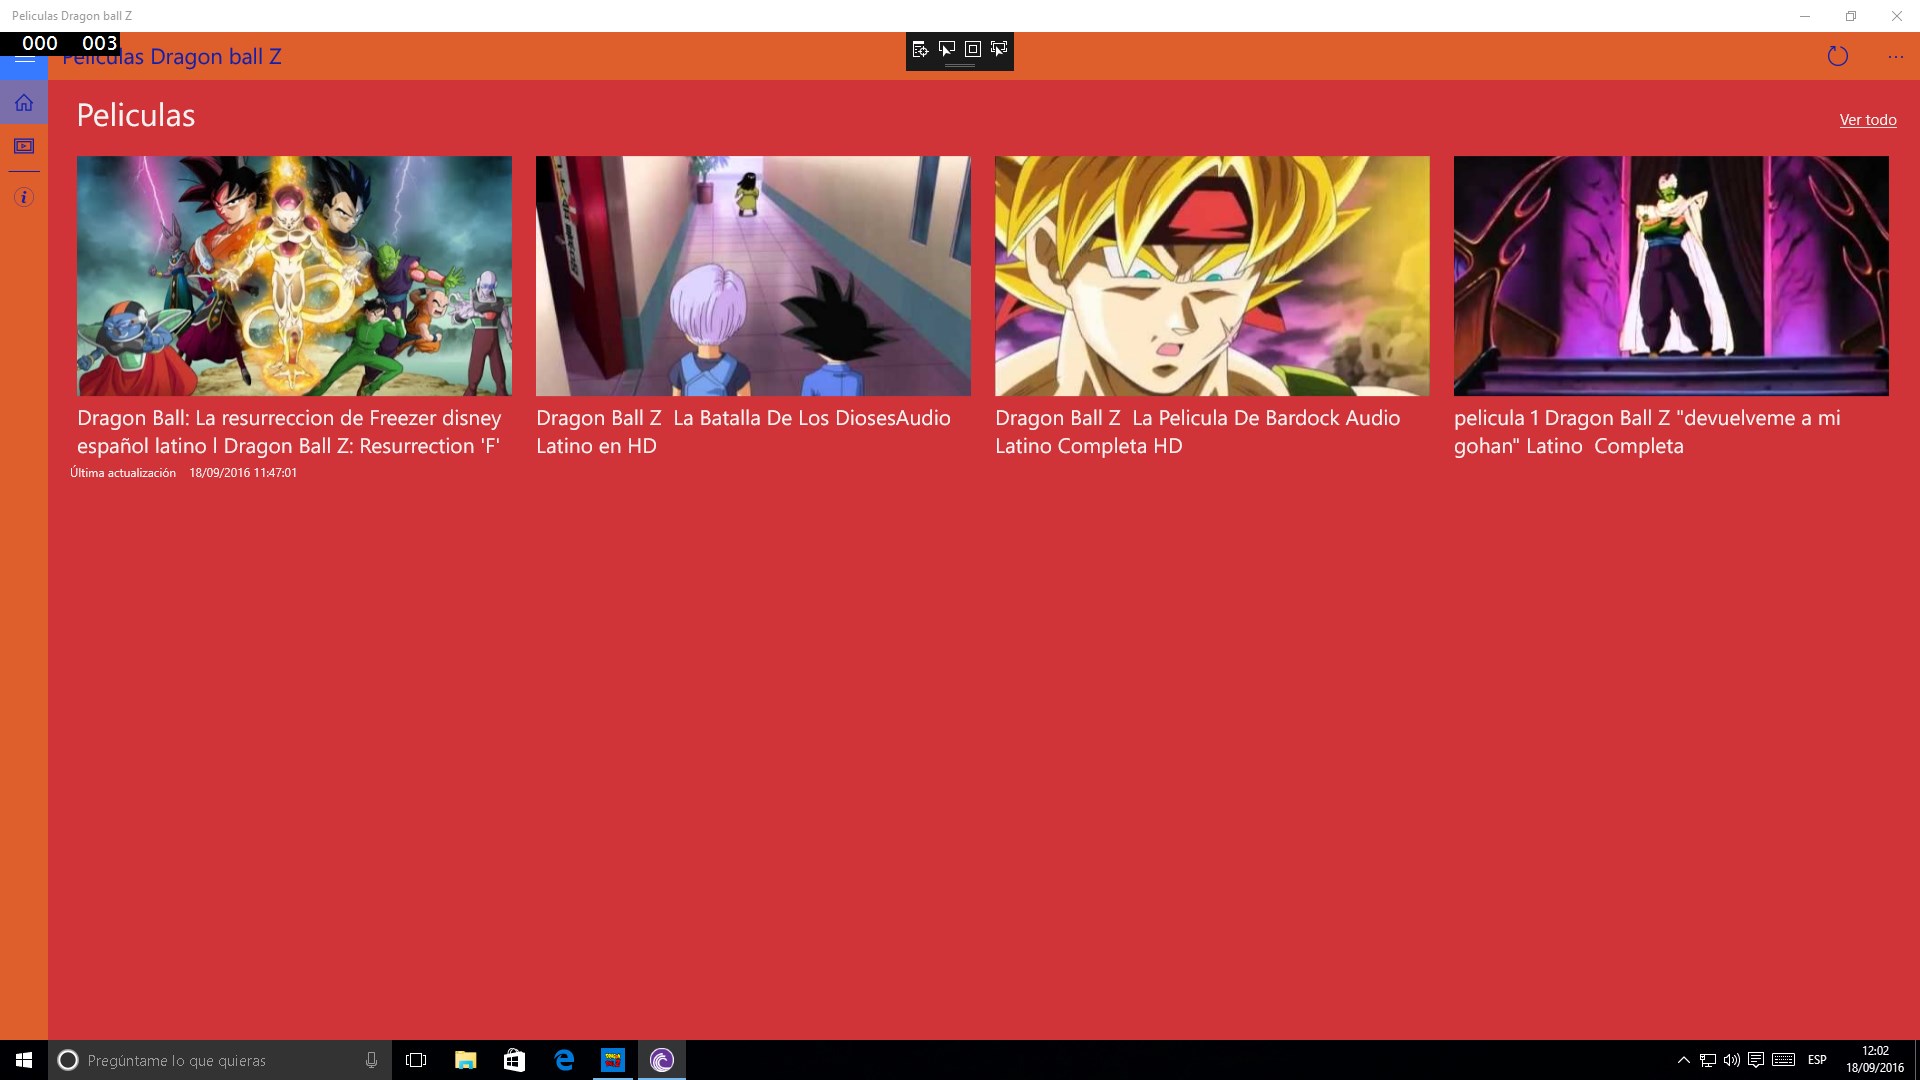Enable element selection in debug toolbar
The image size is (1920, 1080).
point(946,49)
